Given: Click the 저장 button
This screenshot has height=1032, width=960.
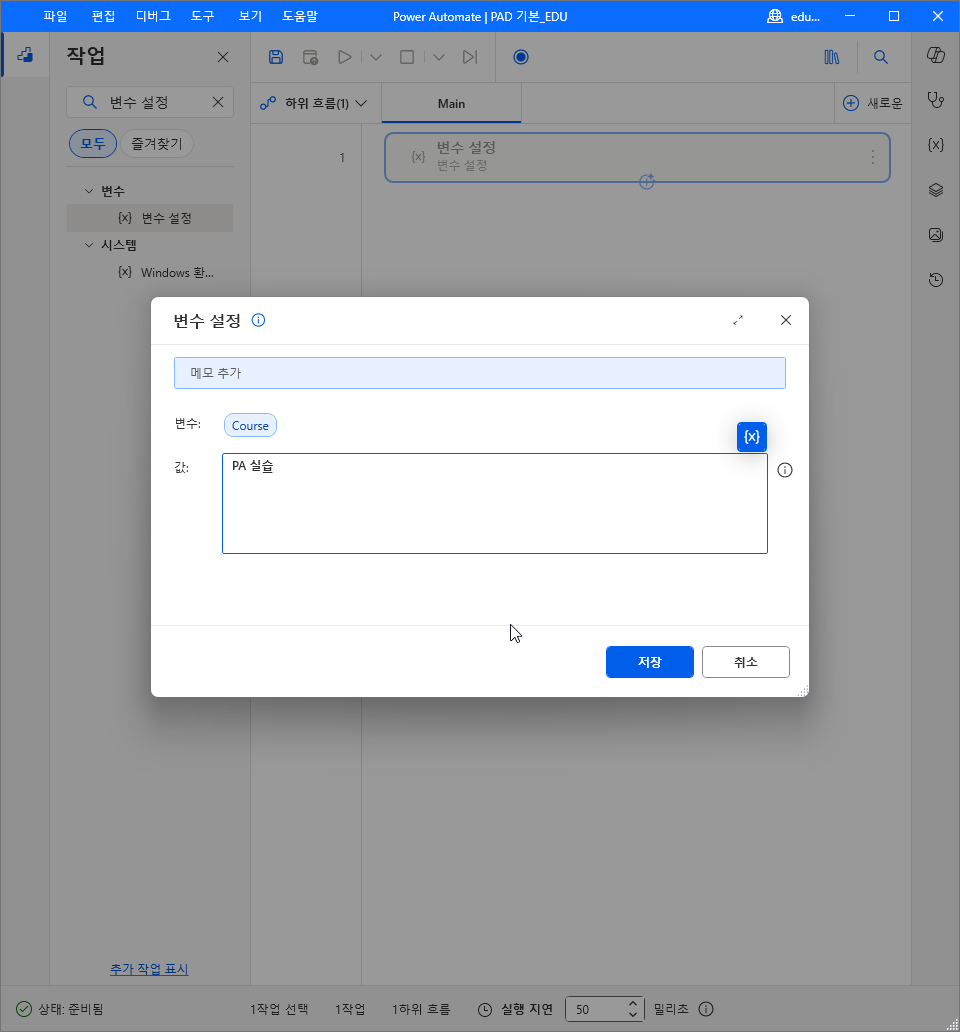Looking at the screenshot, I should click(x=649, y=662).
